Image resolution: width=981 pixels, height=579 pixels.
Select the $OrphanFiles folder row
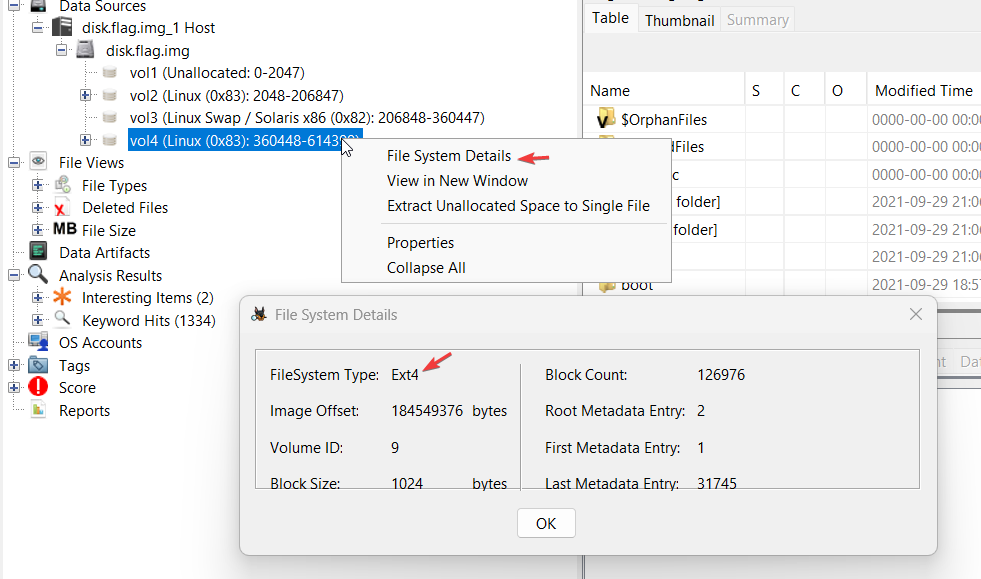point(664,120)
